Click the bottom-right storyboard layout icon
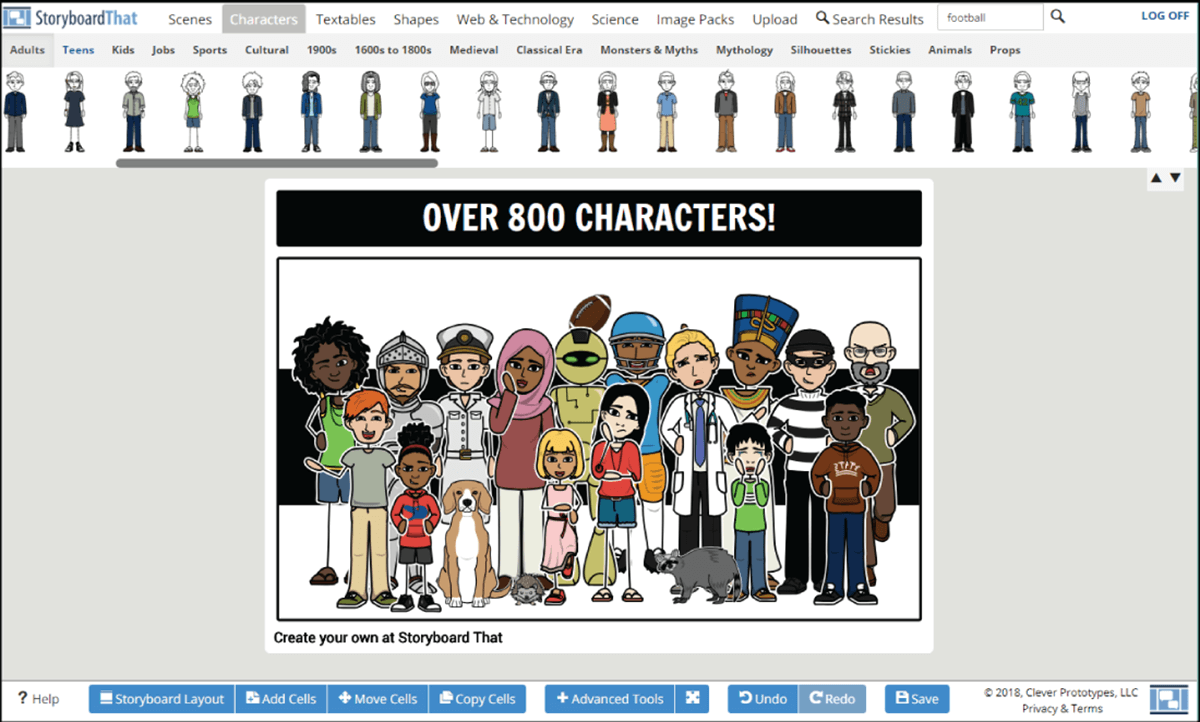The height and width of the screenshot is (722, 1200). [x=1167, y=699]
